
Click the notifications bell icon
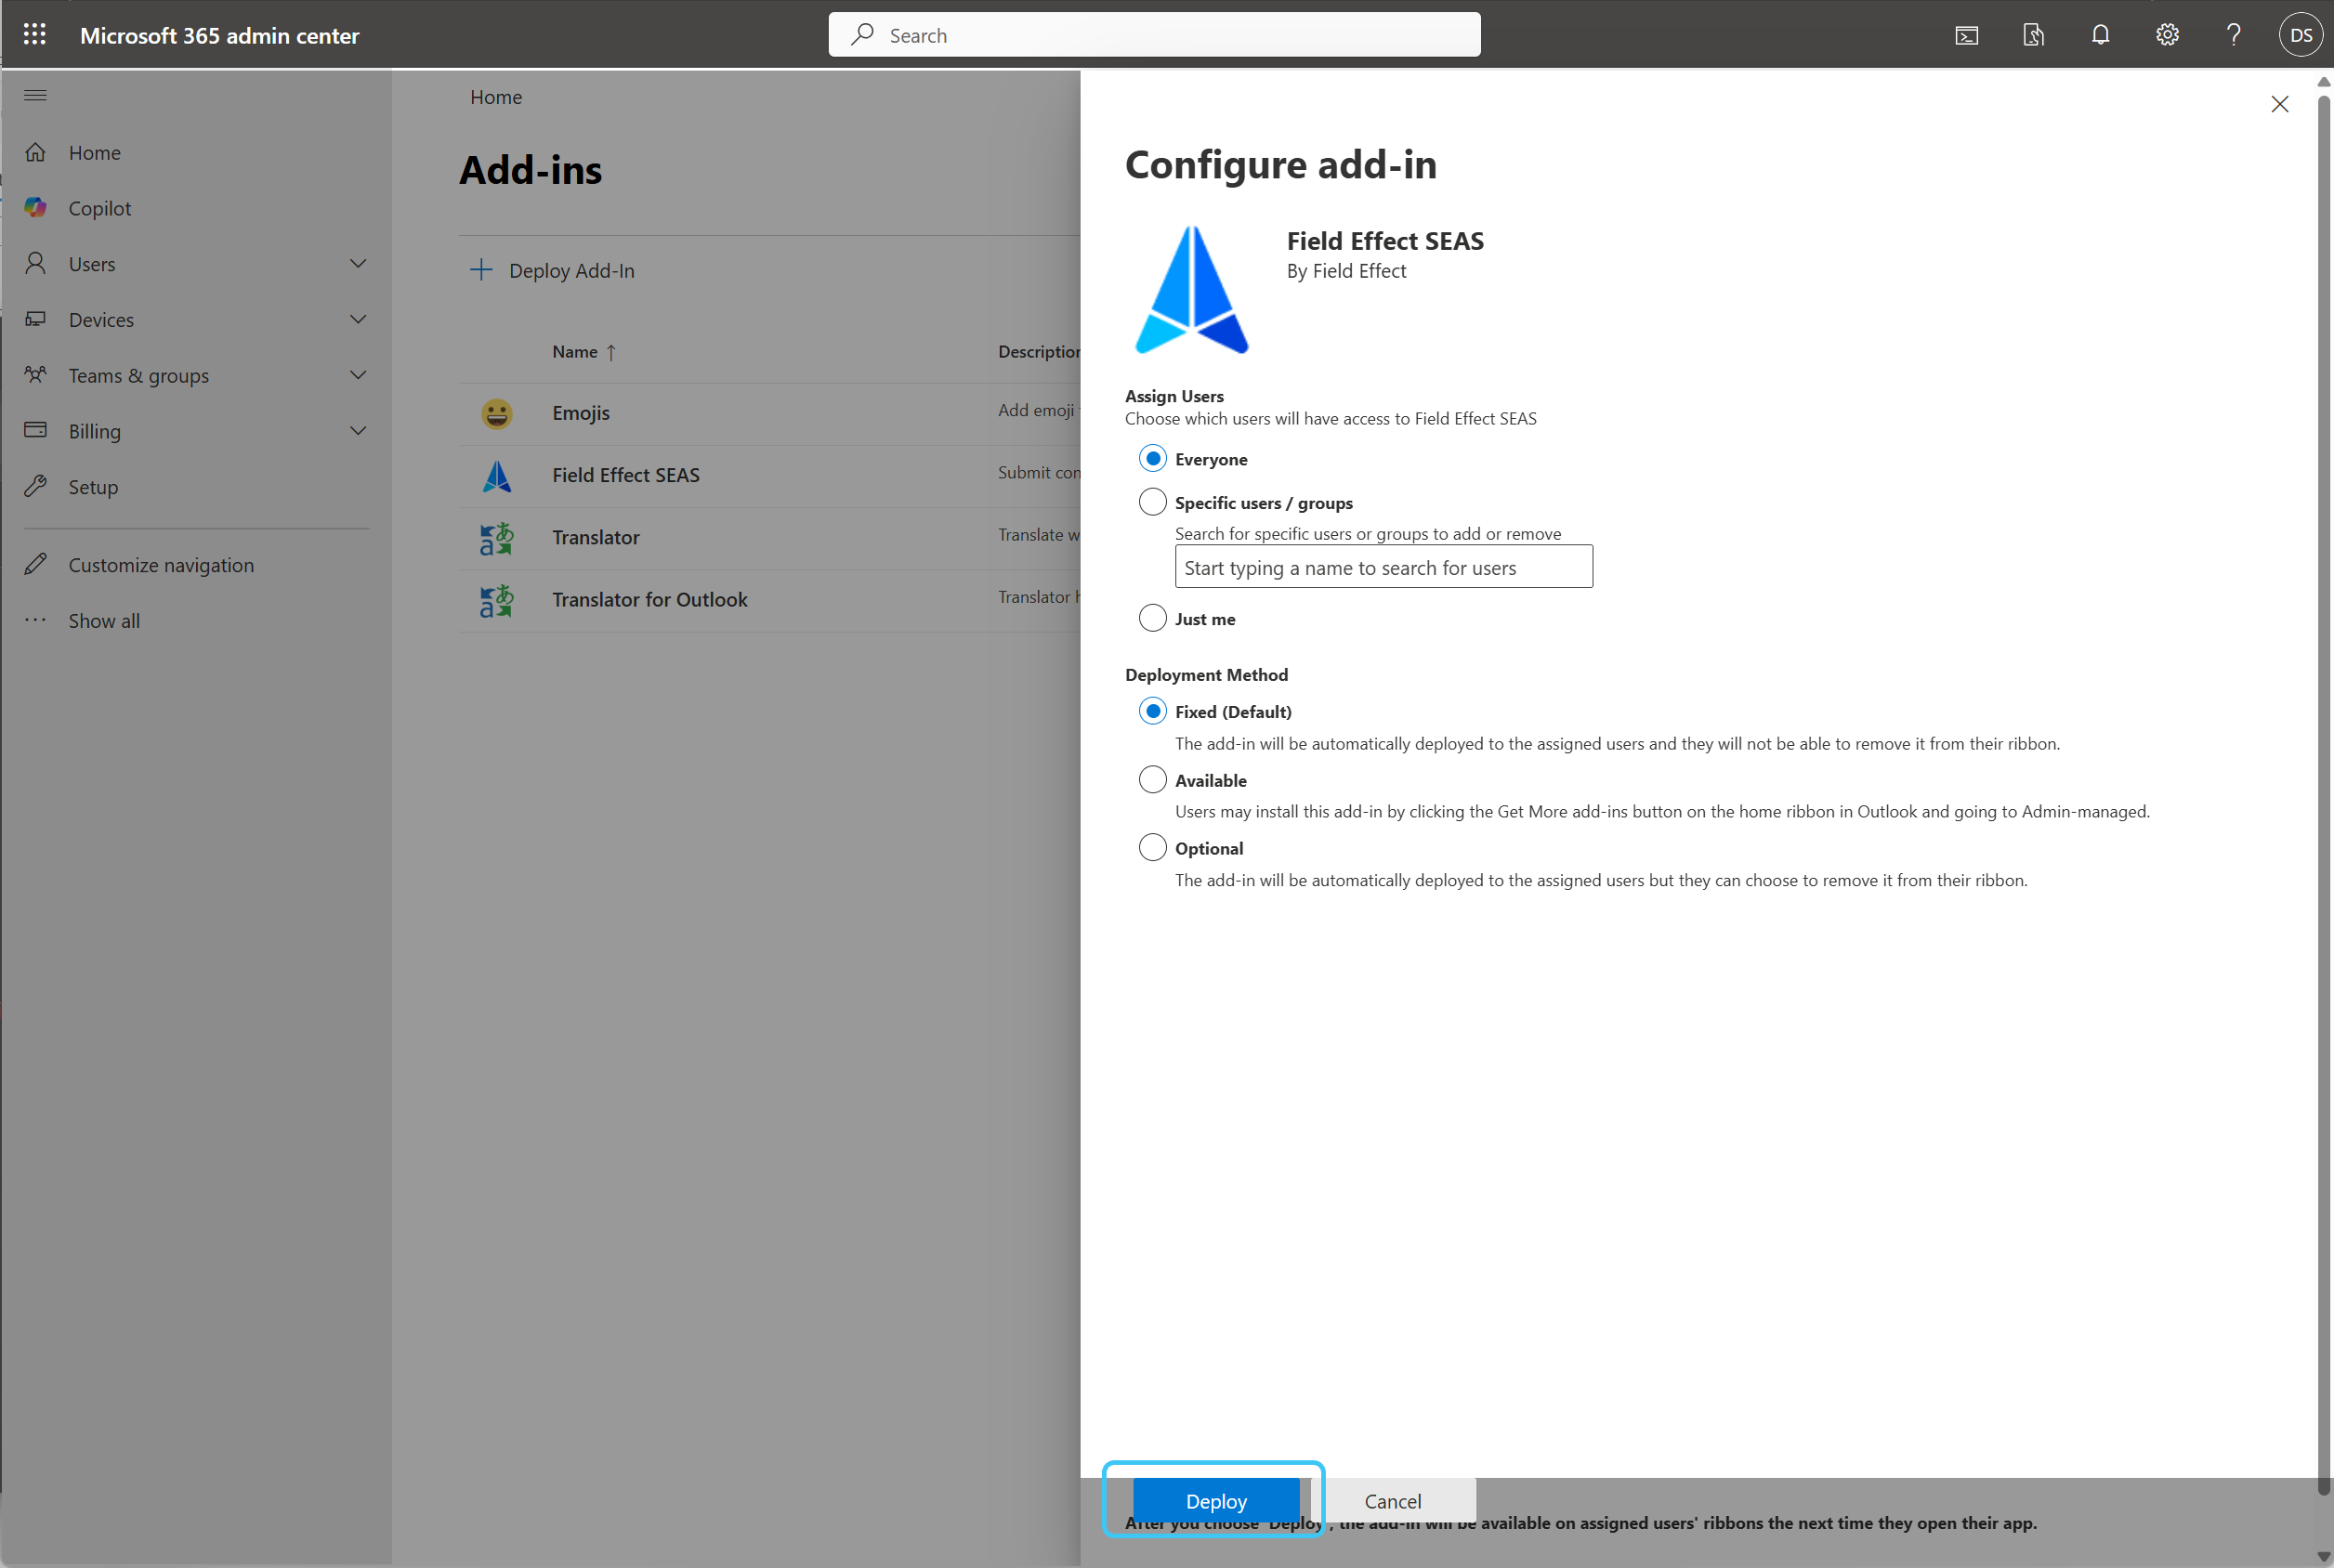click(2100, 35)
